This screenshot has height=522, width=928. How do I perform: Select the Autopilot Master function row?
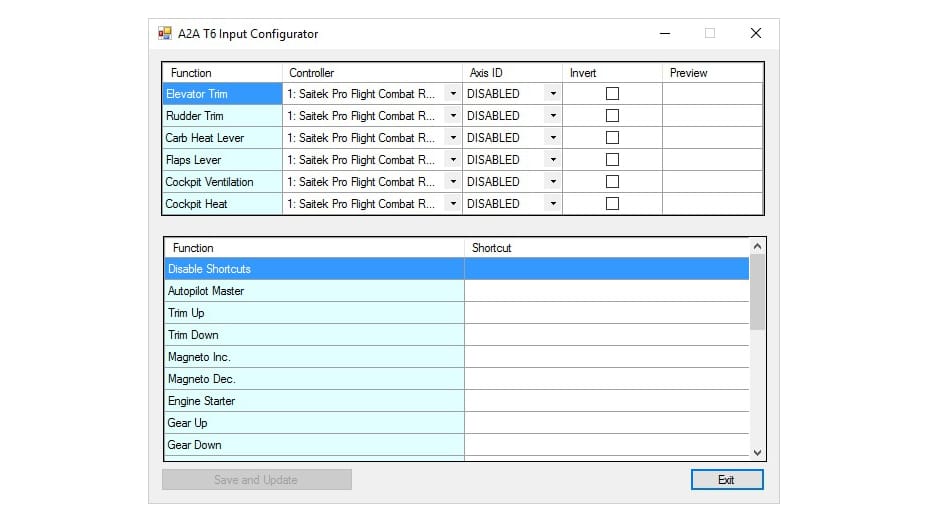coord(314,291)
